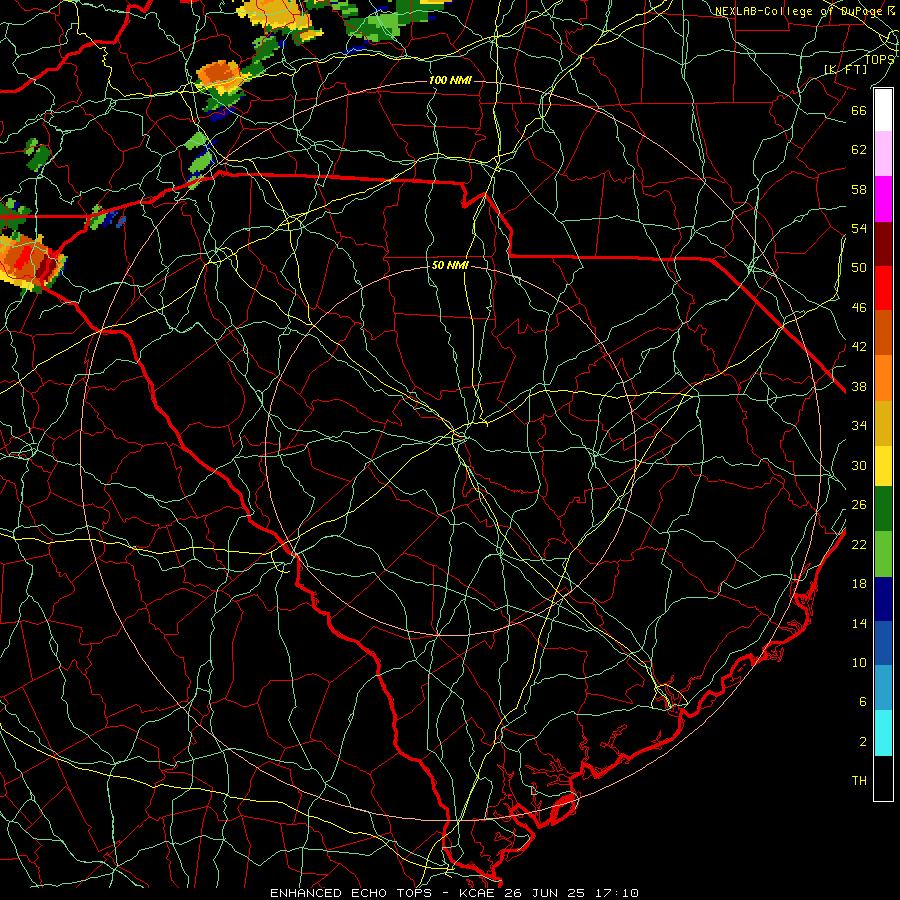The height and width of the screenshot is (900, 900).
Task: Select the '46' legend value
Action: pos(859,308)
